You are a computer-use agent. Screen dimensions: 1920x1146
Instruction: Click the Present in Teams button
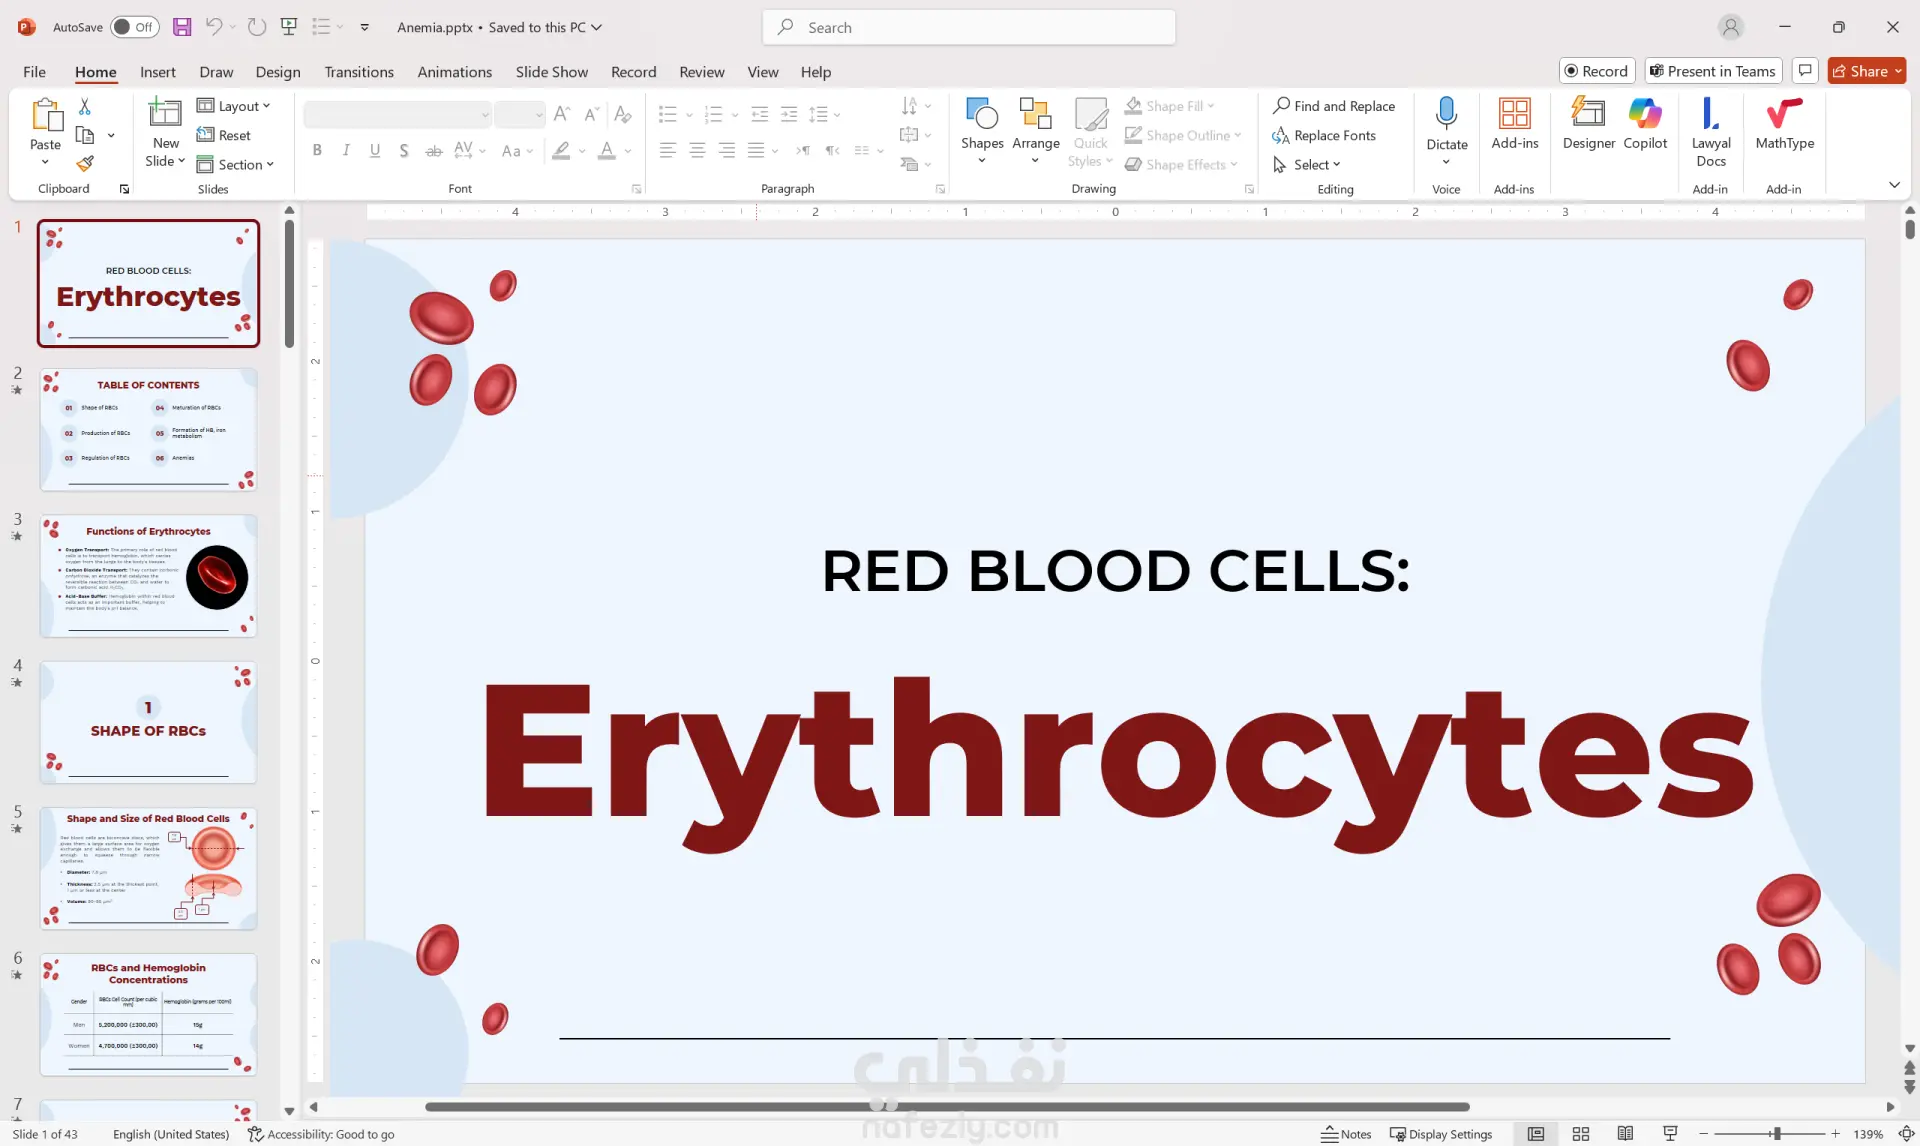[1713, 71]
